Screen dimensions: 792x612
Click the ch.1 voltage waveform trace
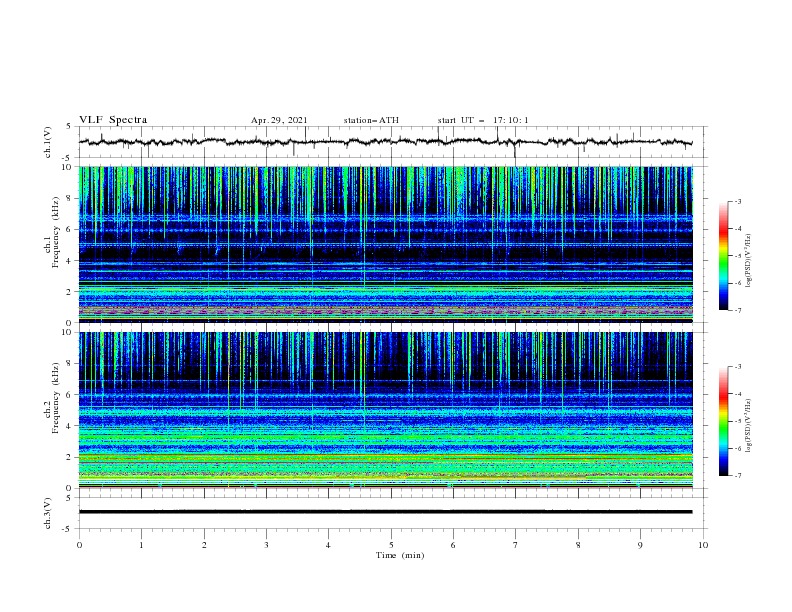(385, 142)
